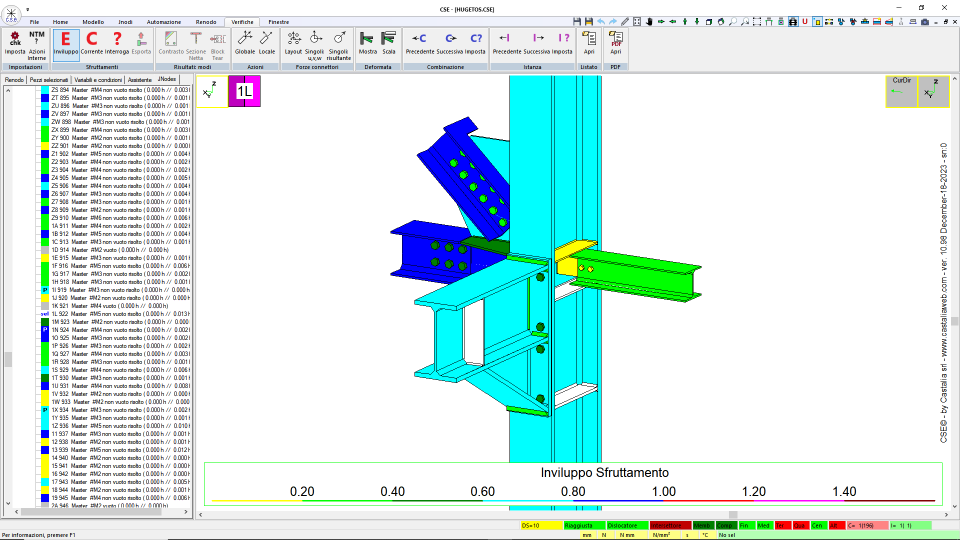Click Singoli u,v,w connector forces icon
This screenshot has height=540, width=960.
click(315, 45)
